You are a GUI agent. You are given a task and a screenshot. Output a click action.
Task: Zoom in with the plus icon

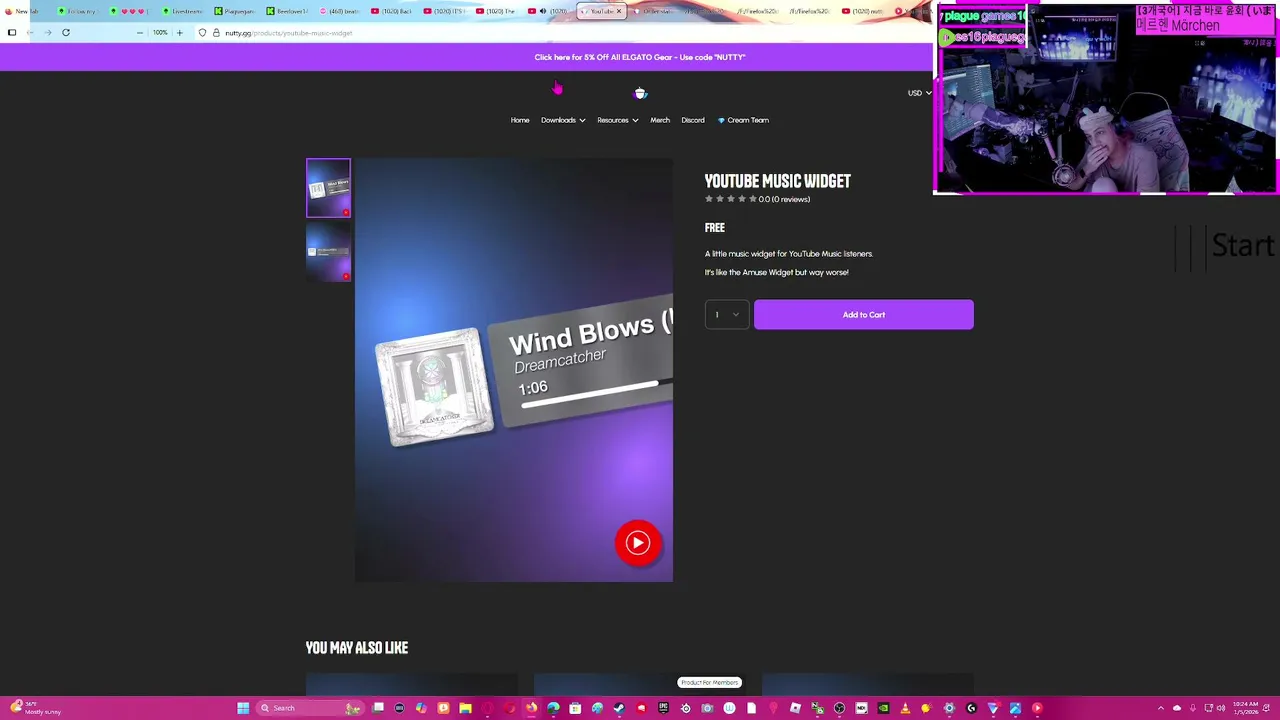180,32
